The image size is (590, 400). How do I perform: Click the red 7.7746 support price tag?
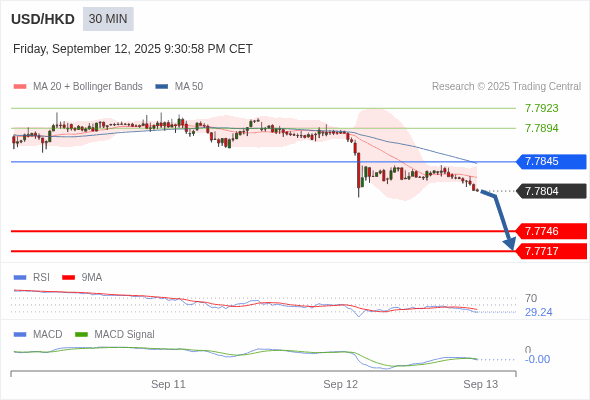pyautogui.click(x=552, y=231)
